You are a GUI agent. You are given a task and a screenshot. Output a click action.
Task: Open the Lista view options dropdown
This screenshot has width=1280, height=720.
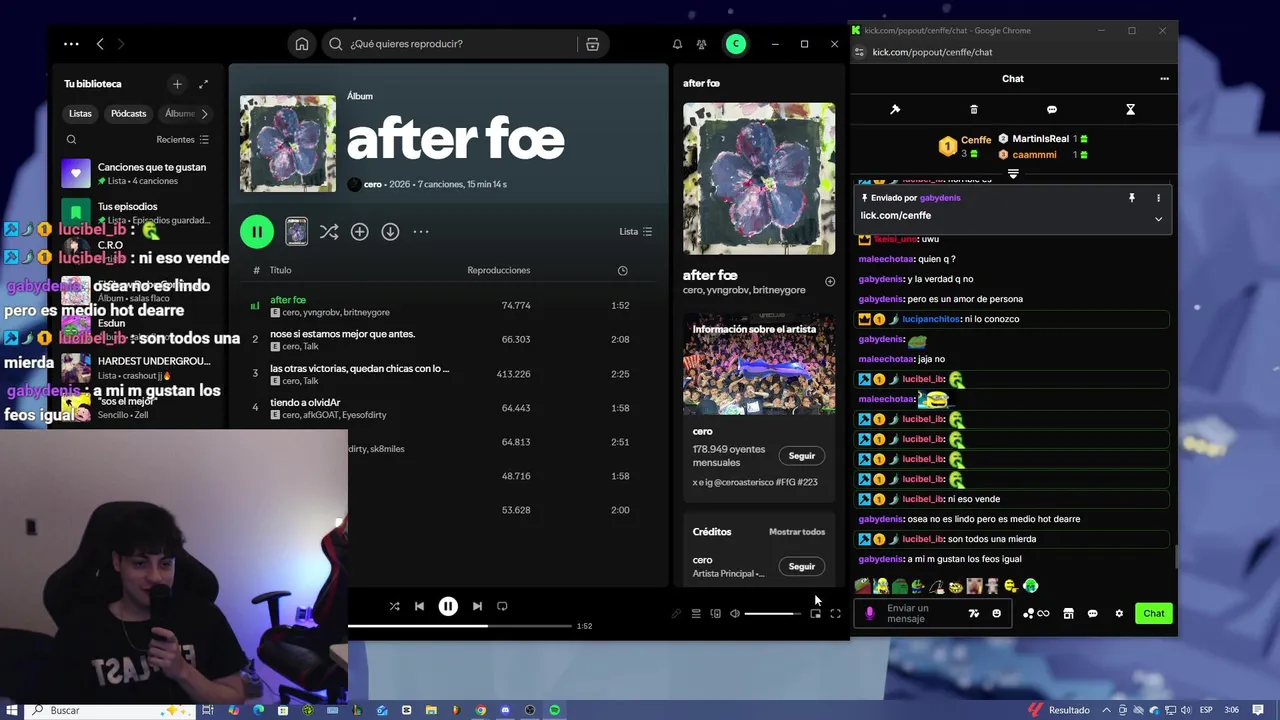click(636, 232)
